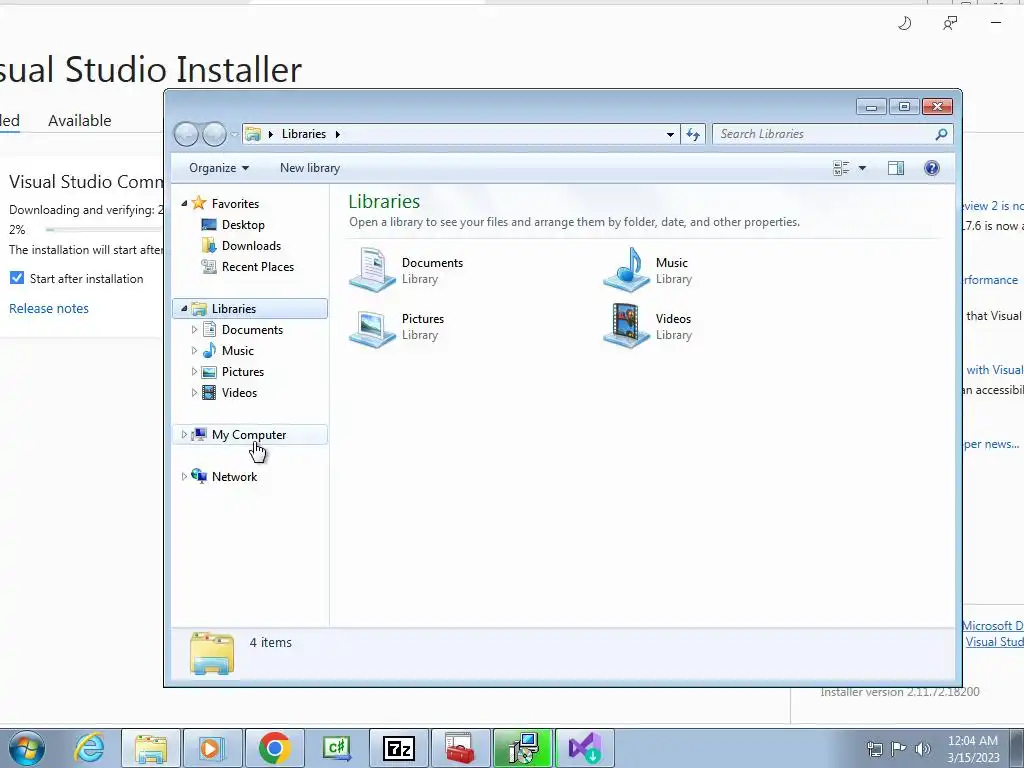Open developer news link in Installer
The image size is (1024, 768).
pos(991,444)
